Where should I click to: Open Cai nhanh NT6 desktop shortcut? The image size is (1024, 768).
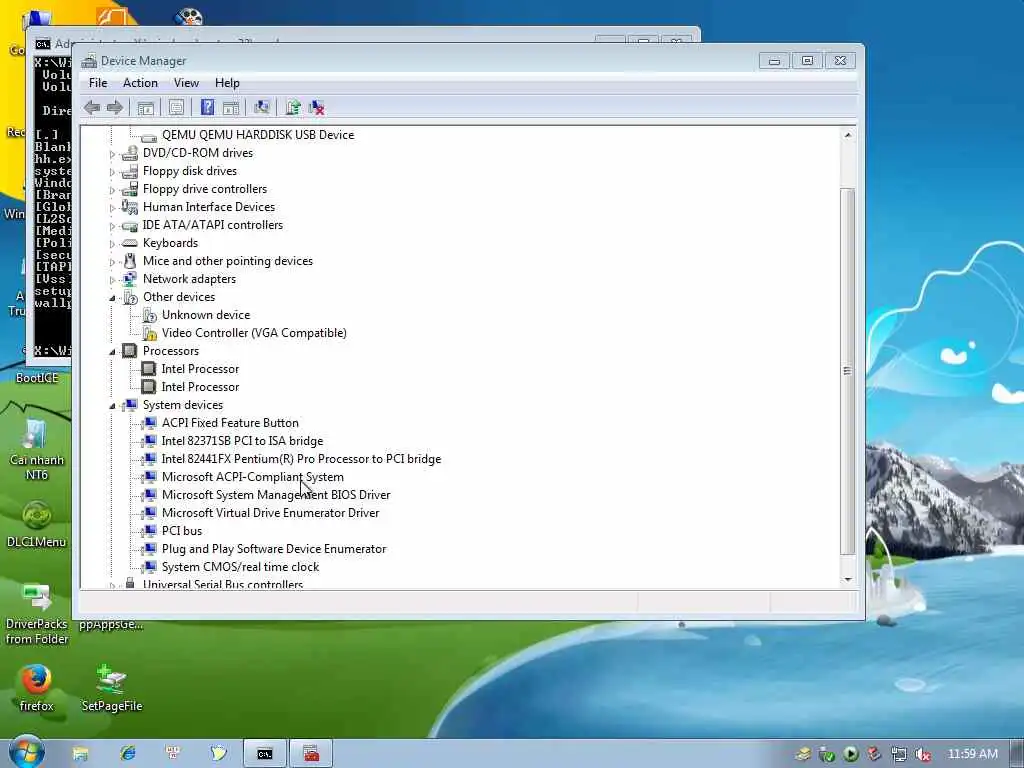37,449
